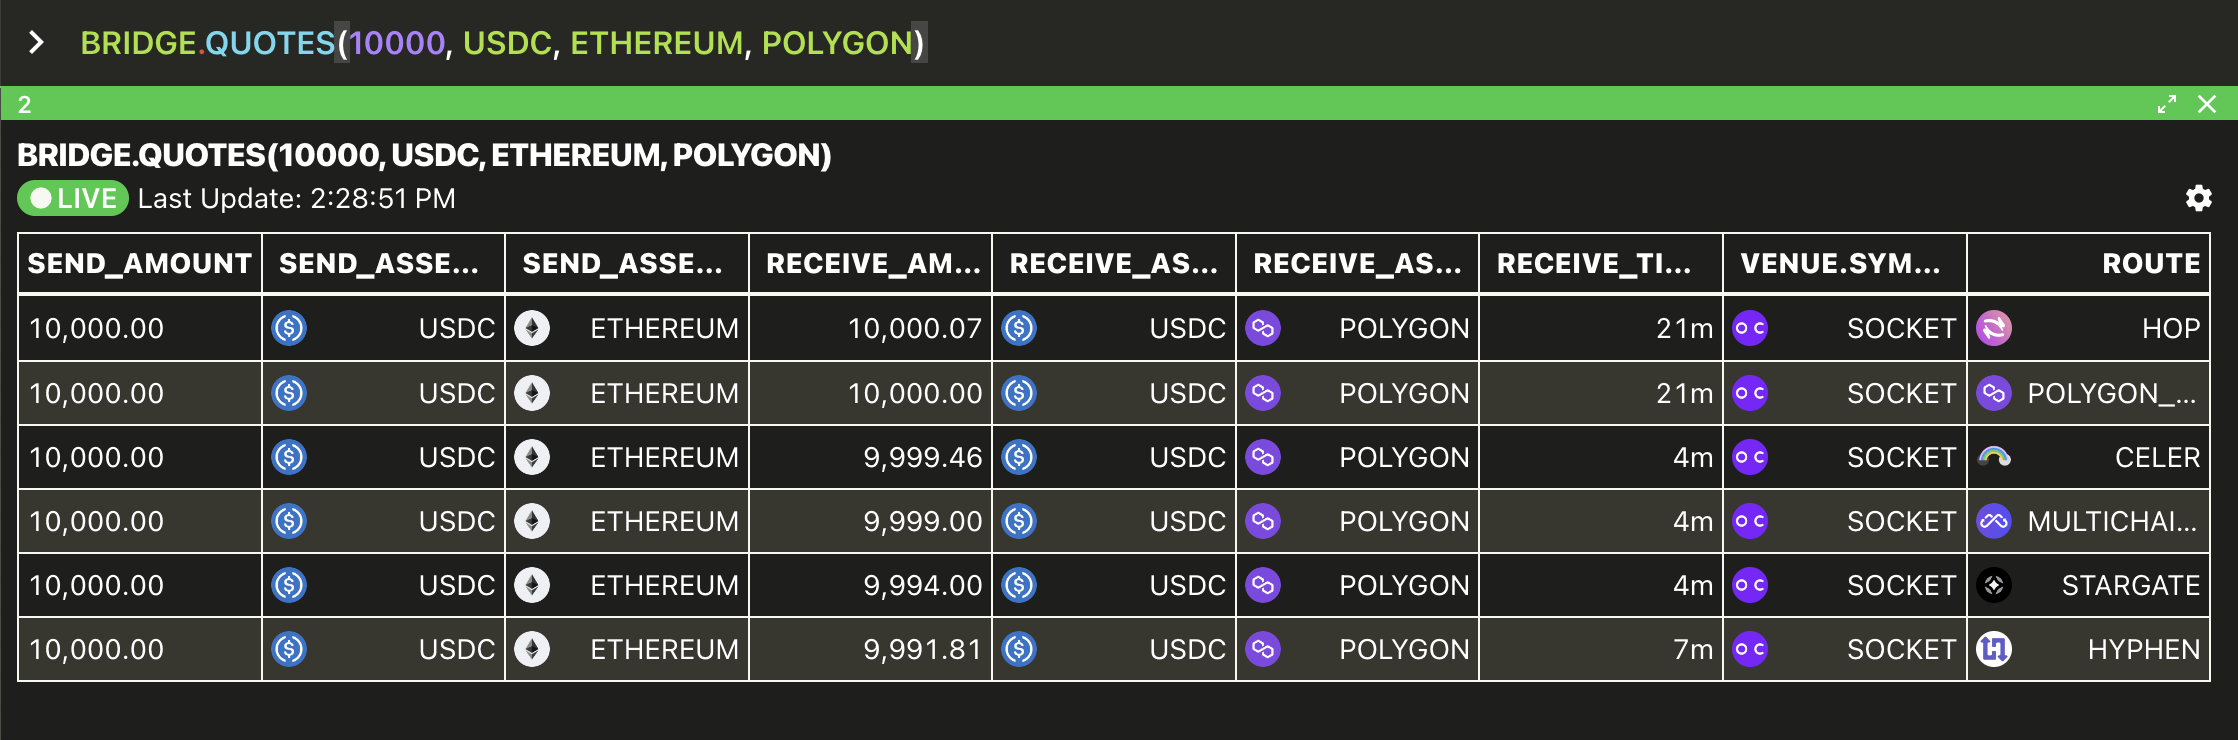Close the green-bar widget panel
Viewport: 2238px width, 740px height.
click(x=2207, y=104)
